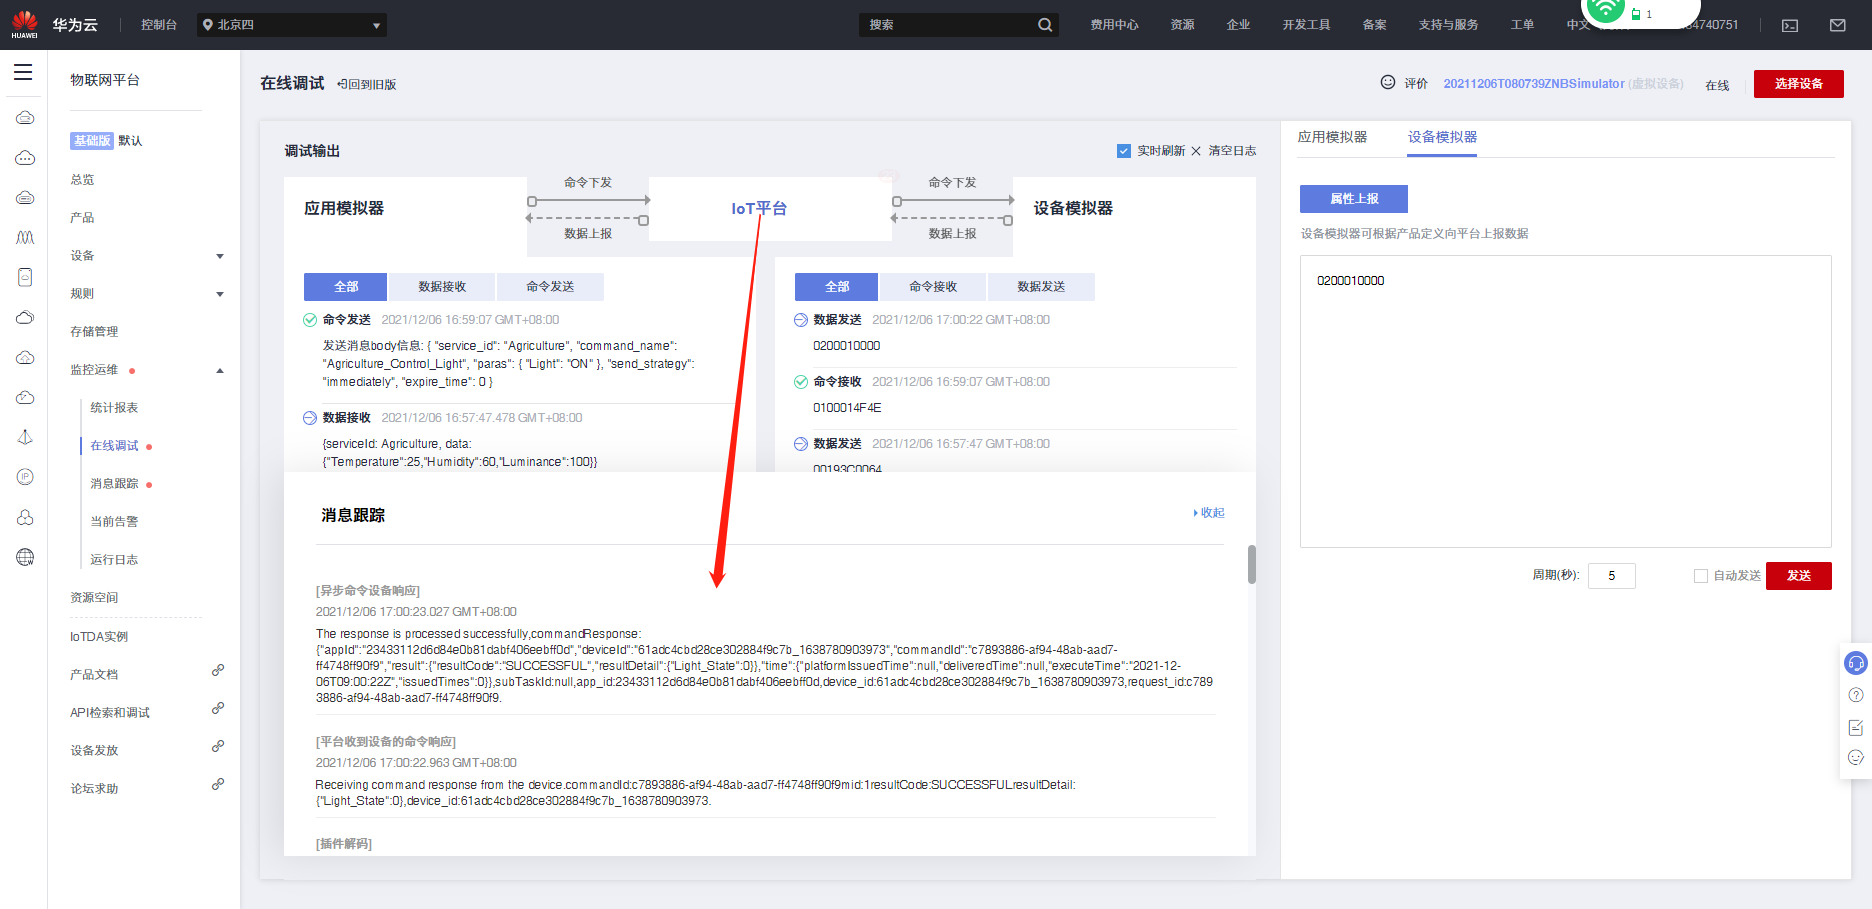The image size is (1872, 909).
Task: Open 开发工具 in the top bar
Action: point(1307,25)
